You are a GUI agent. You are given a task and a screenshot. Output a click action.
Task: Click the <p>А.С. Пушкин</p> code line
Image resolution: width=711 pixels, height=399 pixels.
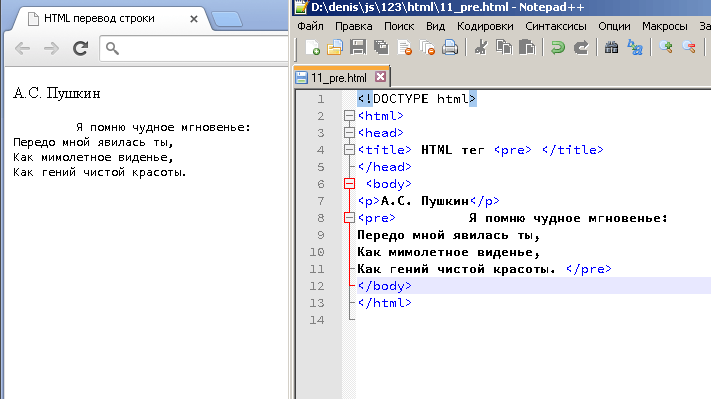(x=429, y=201)
